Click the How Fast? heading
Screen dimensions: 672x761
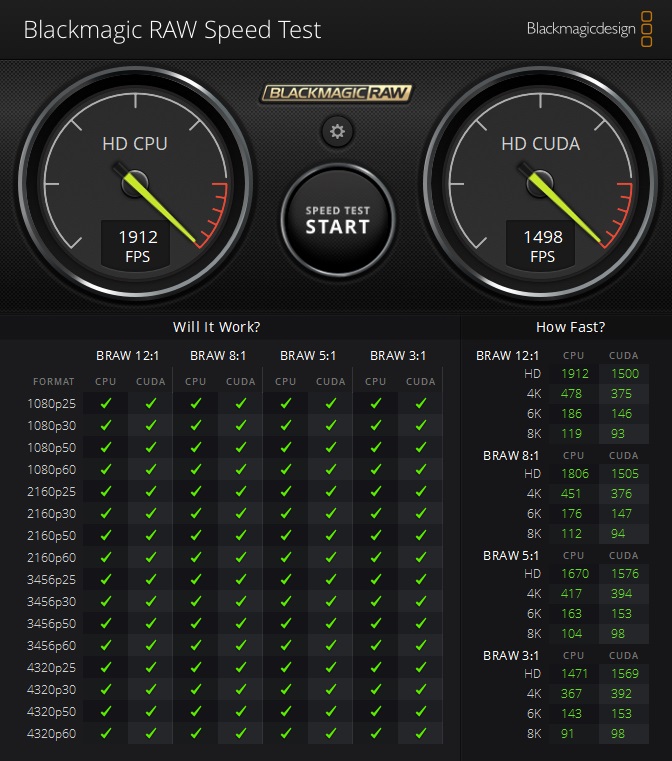(x=571, y=327)
